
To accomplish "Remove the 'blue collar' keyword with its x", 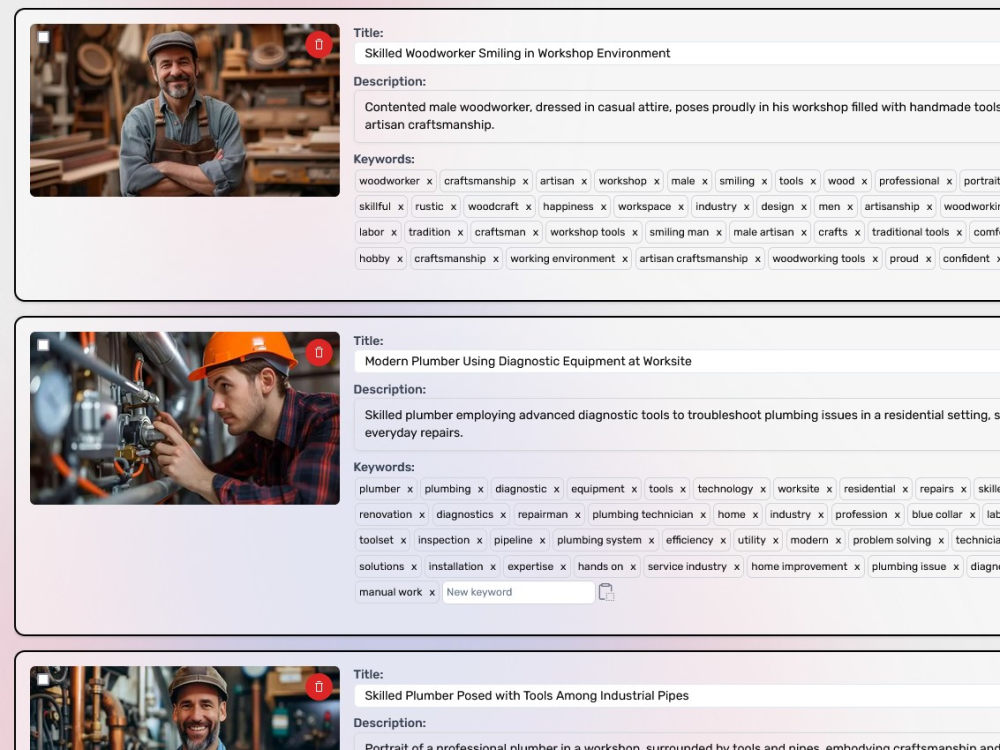I will 972,515.
